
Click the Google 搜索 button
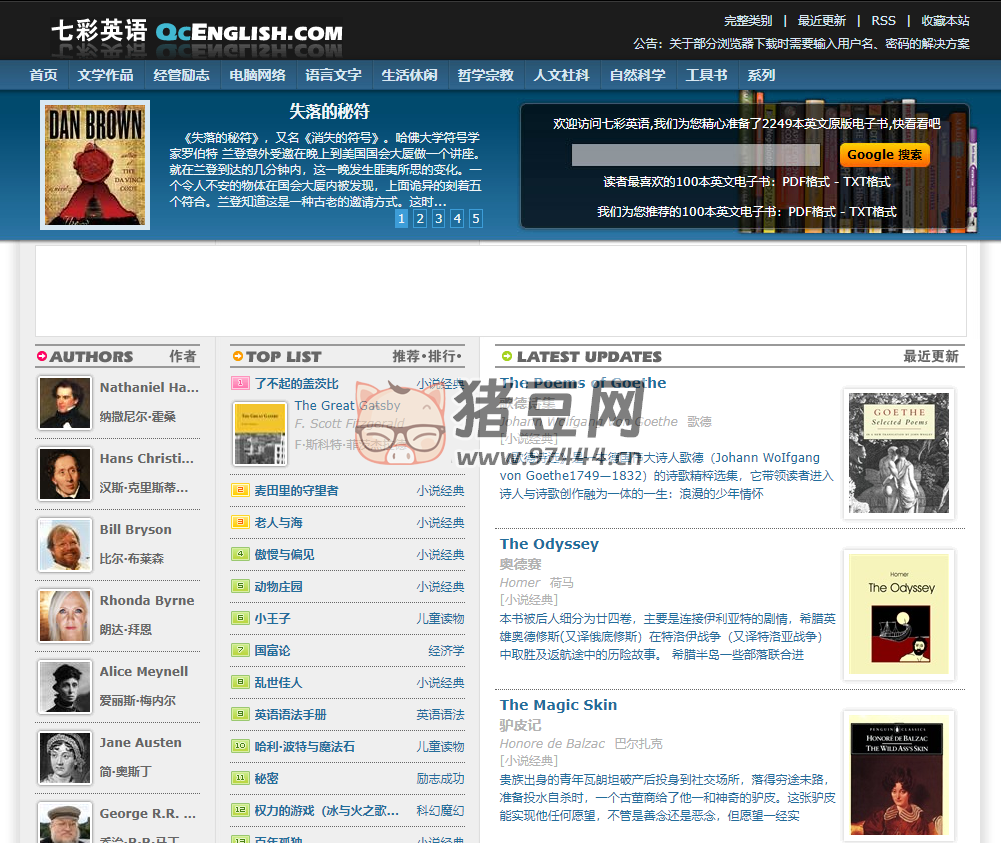pos(884,155)
